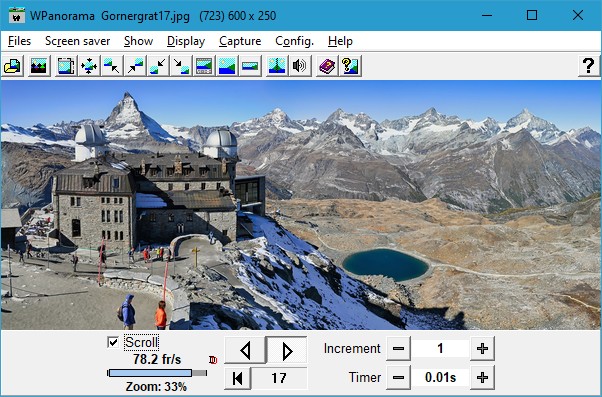The image size is (602, 397).
Task: Open the Help menu
Action: click(340, 41)
